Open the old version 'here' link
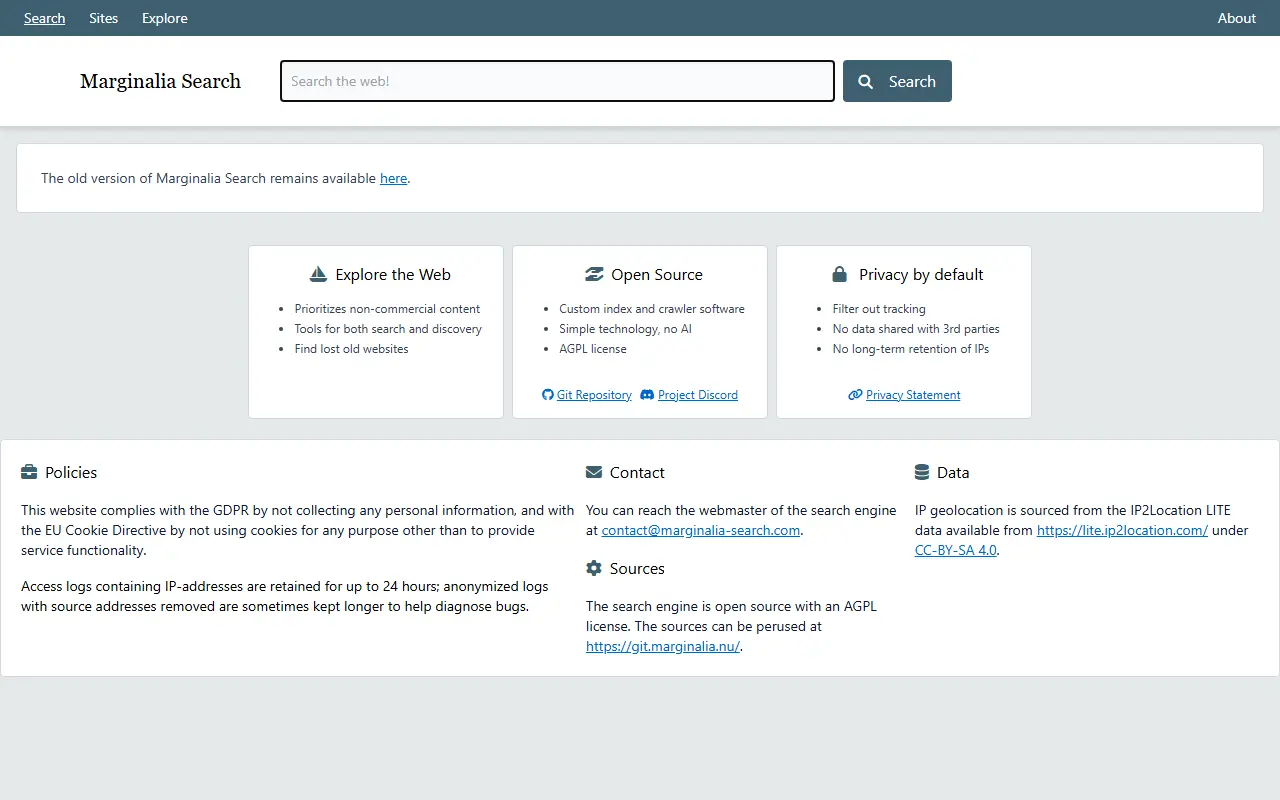This screenshot has width=1280, height=800. tap(394, 178)
